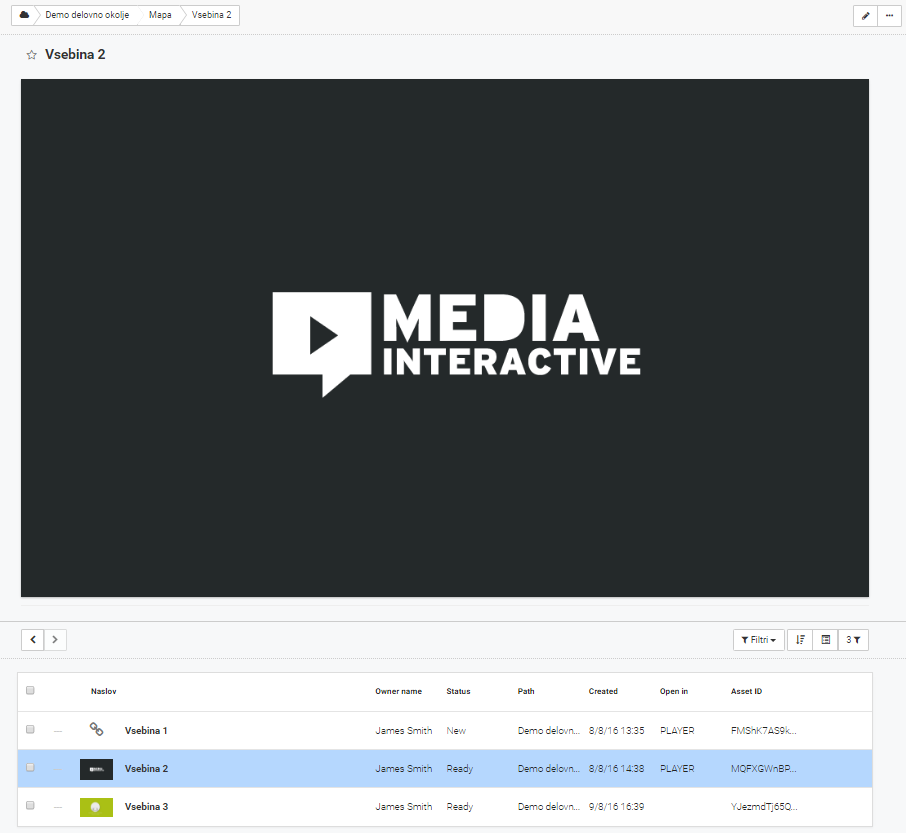Click the Ready status of Vsebina 2

[x=460, y=769]
